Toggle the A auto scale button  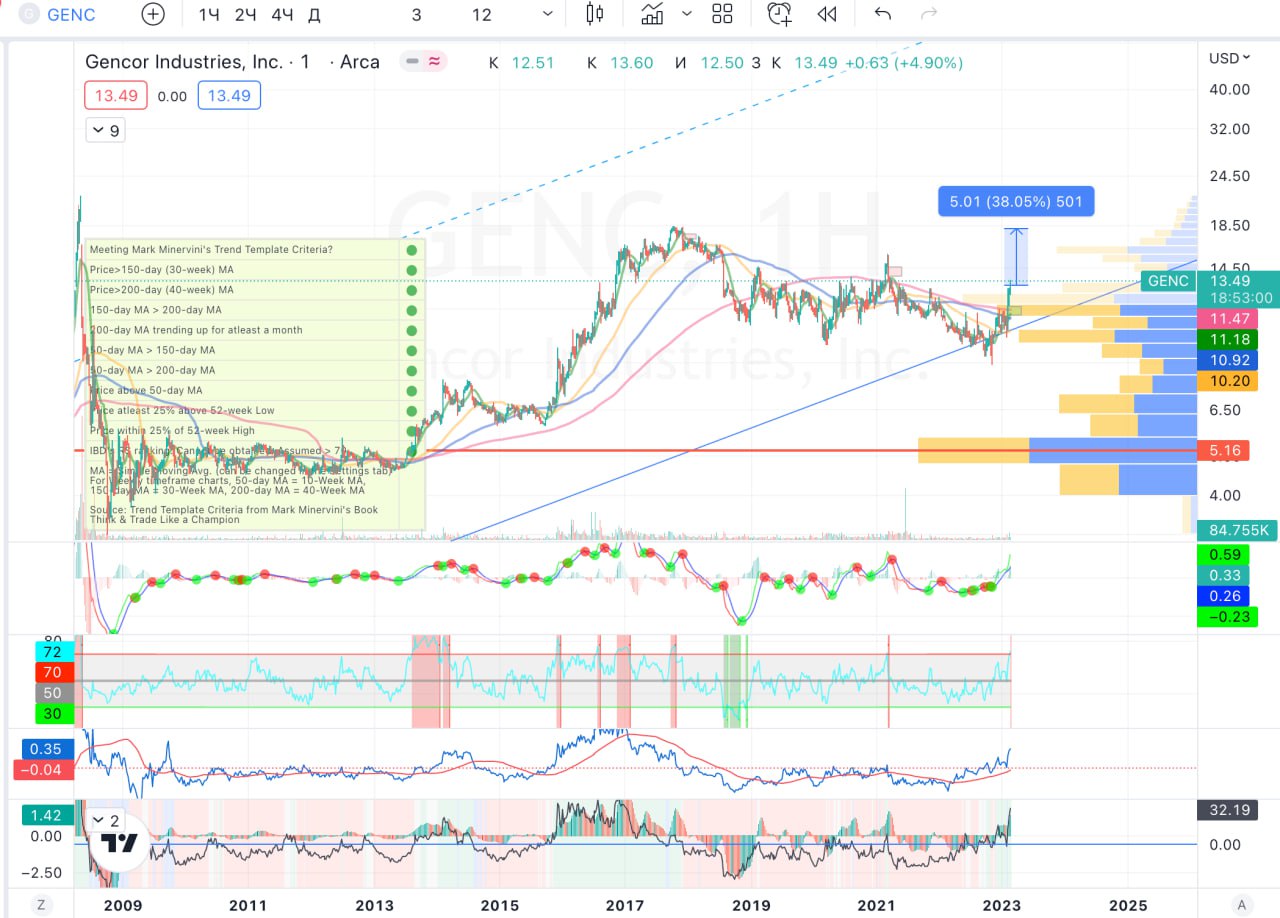1241,905
